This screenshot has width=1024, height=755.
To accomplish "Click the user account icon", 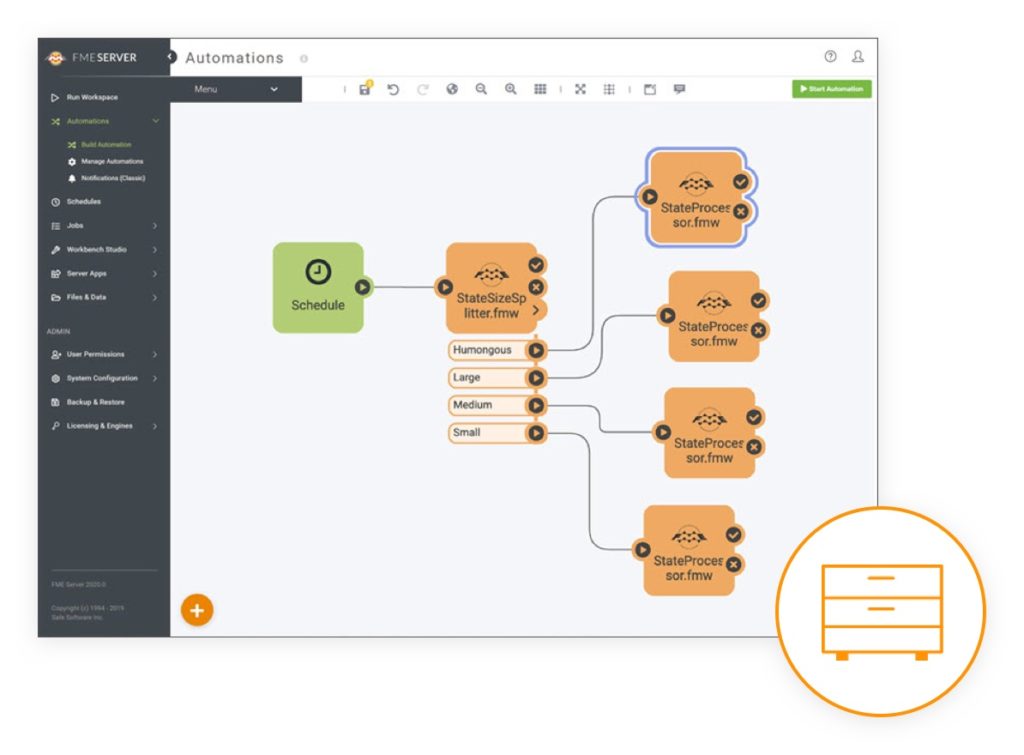I will click(857, 57).
